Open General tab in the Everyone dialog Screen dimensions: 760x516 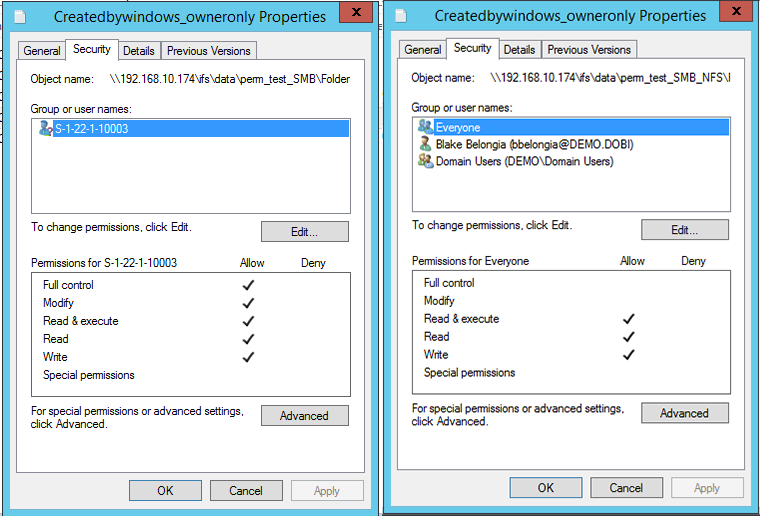tap(423, 49)
